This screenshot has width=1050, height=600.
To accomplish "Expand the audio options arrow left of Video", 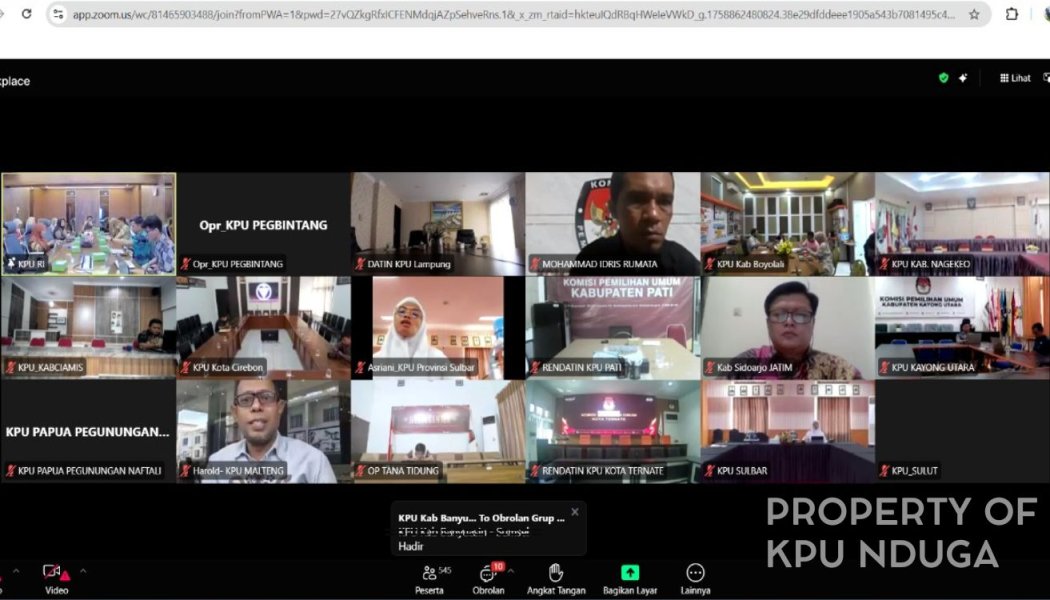I will (14, 571).
